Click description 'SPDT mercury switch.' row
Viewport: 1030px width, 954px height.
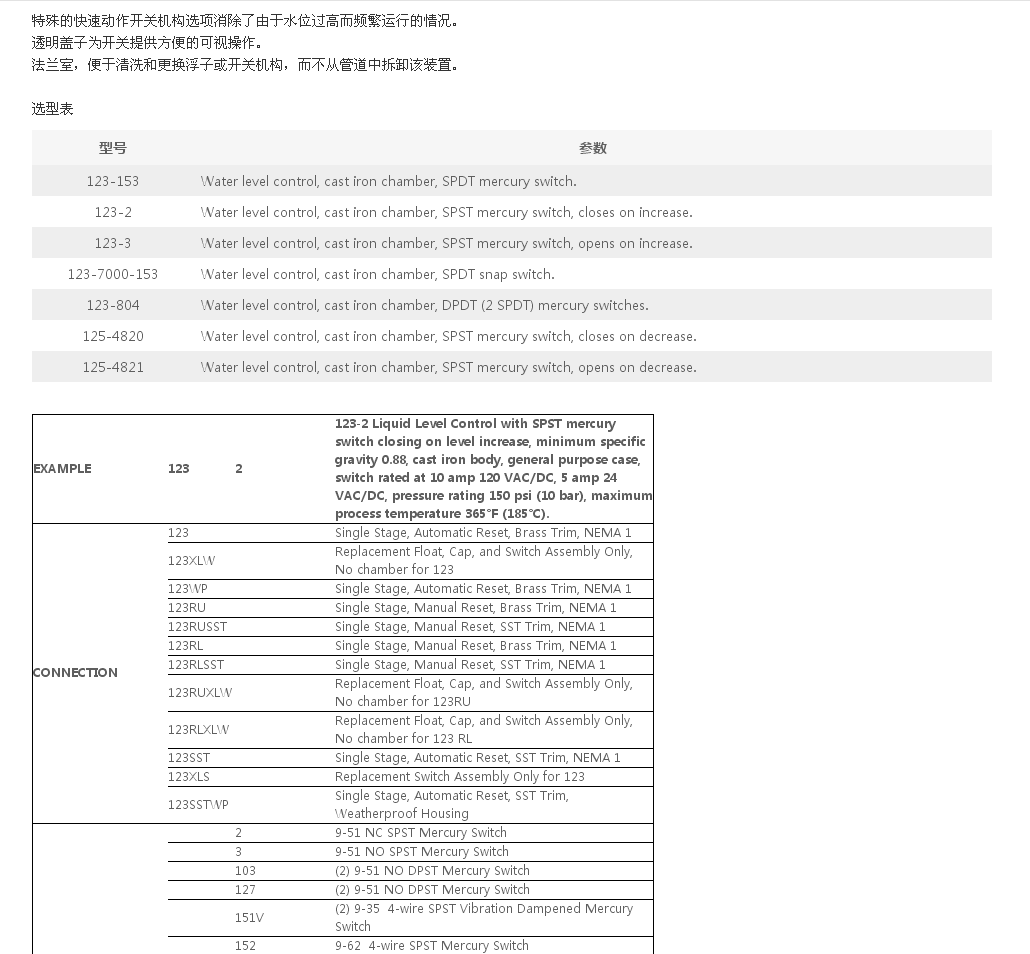pos(388,181)
